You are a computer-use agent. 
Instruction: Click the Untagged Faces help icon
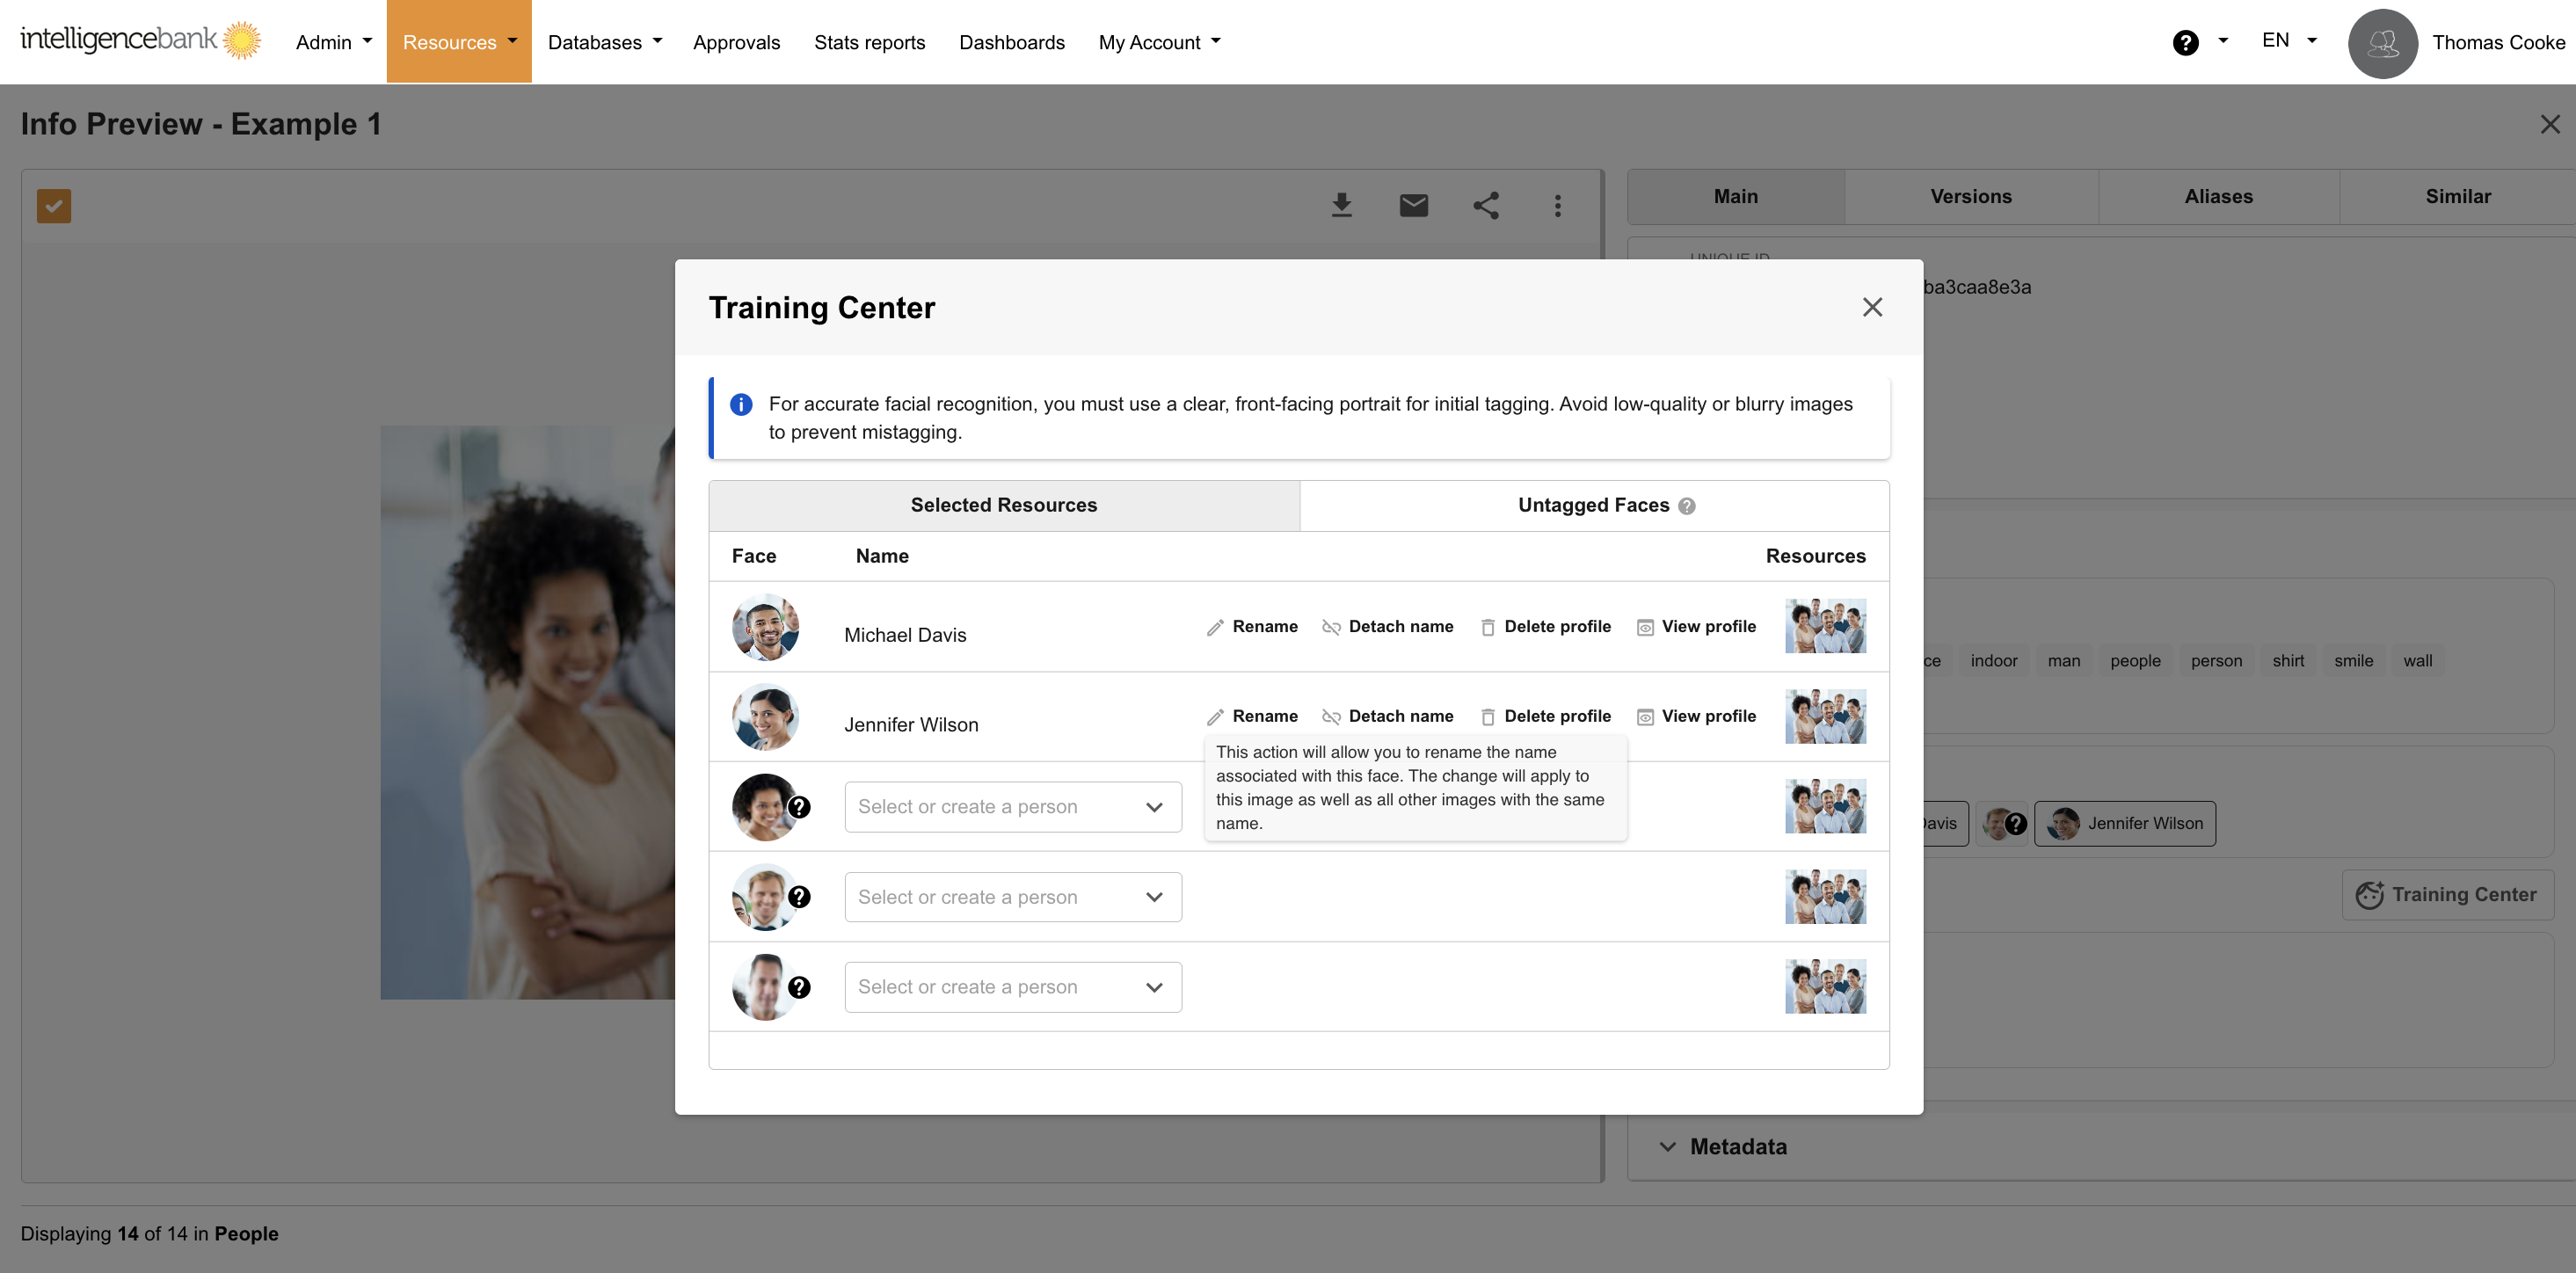(x=1687, y=506)
